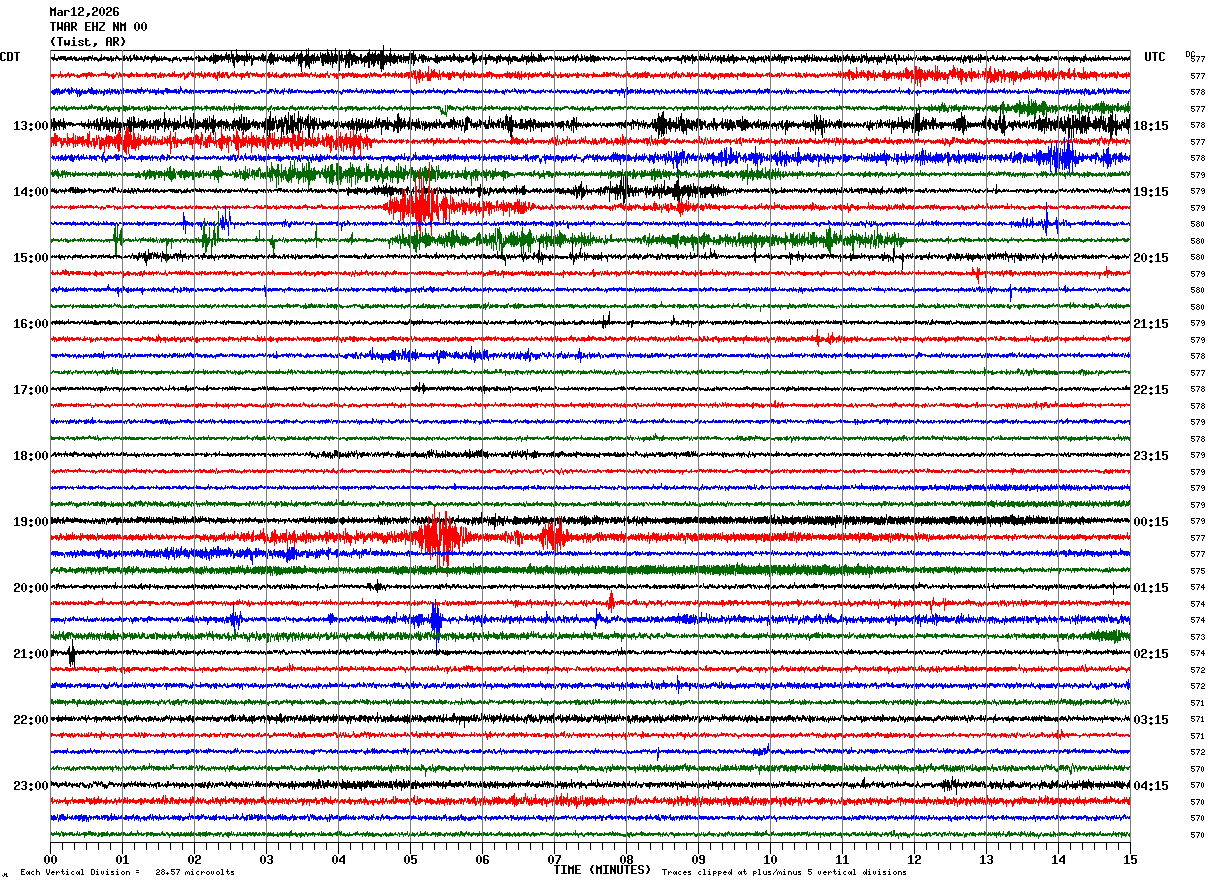Click minute tick label '10' on the x-axis
The height and width of the screenshot is (886, 1210).
(770, 859)
